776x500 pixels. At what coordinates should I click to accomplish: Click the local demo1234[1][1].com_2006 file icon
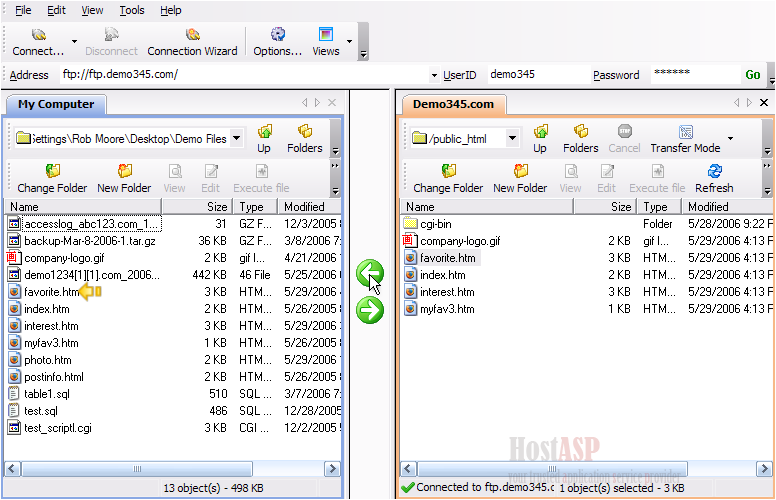coord(14,275)
